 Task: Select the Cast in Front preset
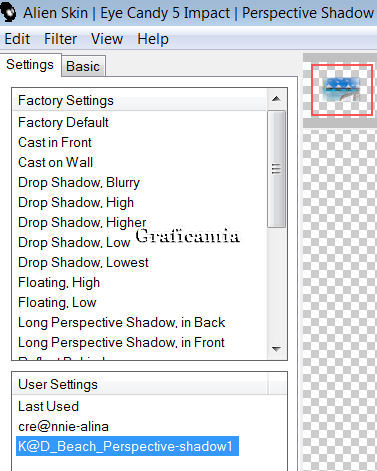(x=55, y=142)
